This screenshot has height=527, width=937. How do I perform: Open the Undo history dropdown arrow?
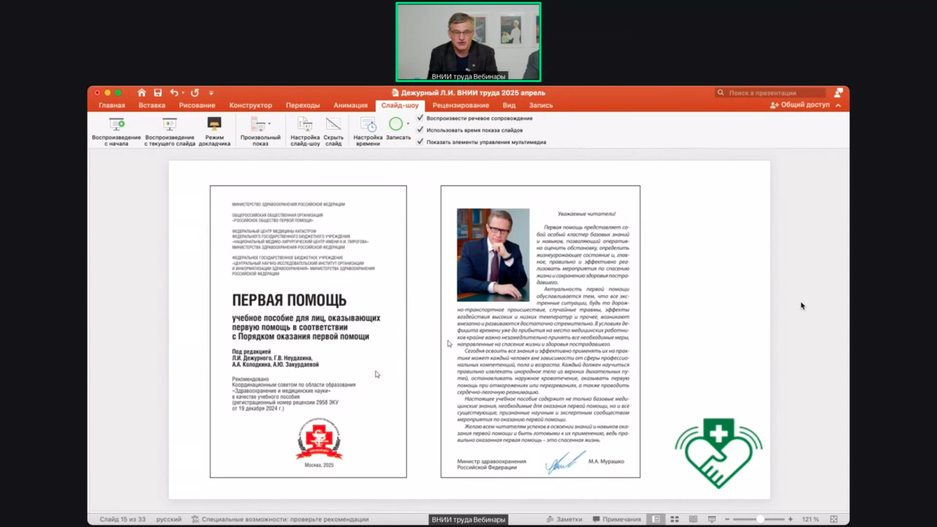(183, 93)
